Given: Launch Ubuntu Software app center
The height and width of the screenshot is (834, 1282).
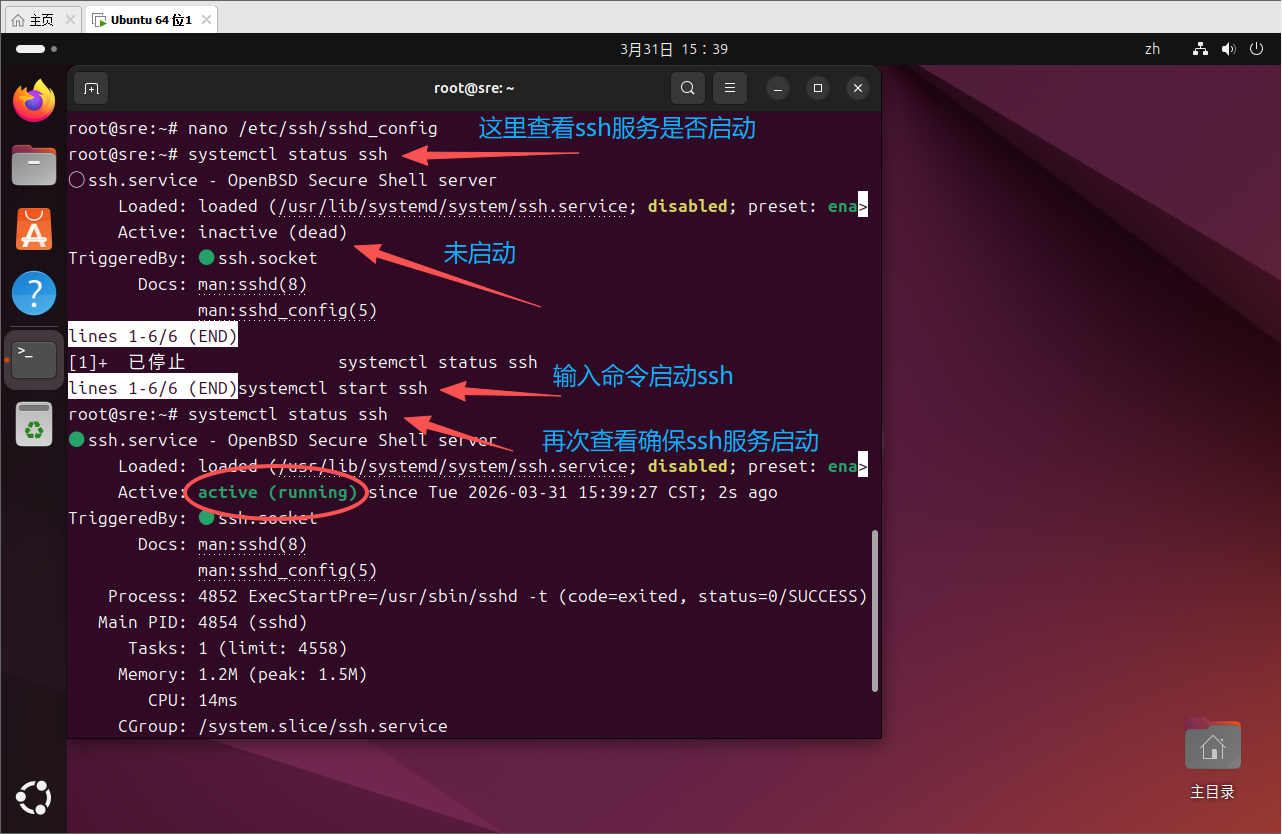Looking at the screenshot, I should click(34, 229).
